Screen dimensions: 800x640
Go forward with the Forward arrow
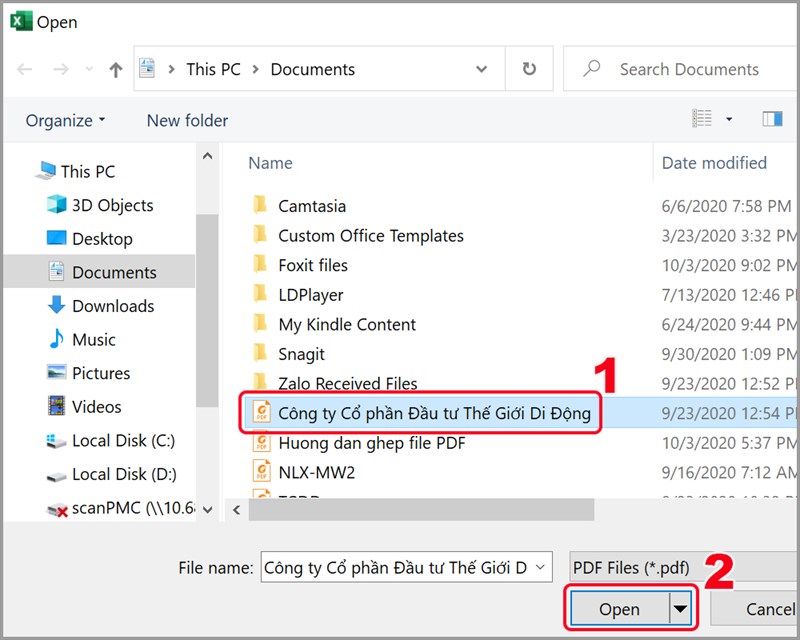[61, 69]
